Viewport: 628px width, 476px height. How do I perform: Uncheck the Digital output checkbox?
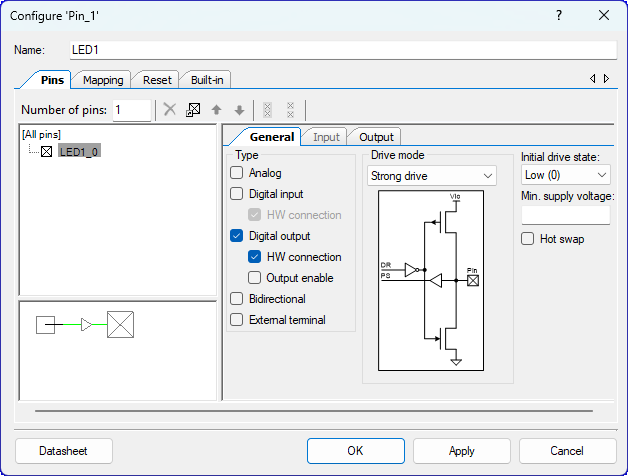(x=237, y=236)
